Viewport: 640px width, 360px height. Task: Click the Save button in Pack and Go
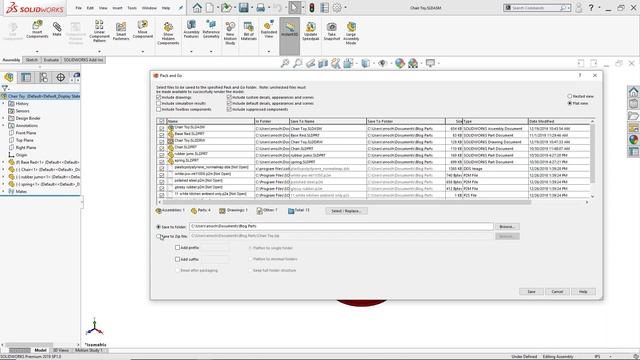click(531, 291)
